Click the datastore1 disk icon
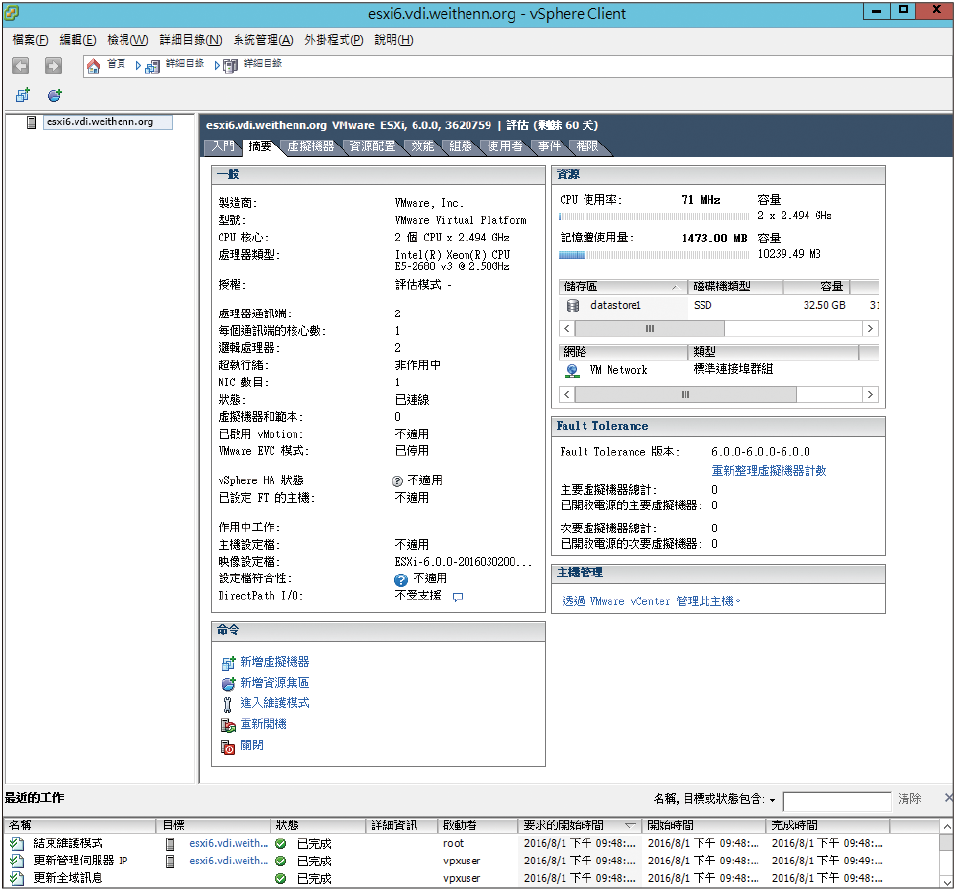 (572, 306)
